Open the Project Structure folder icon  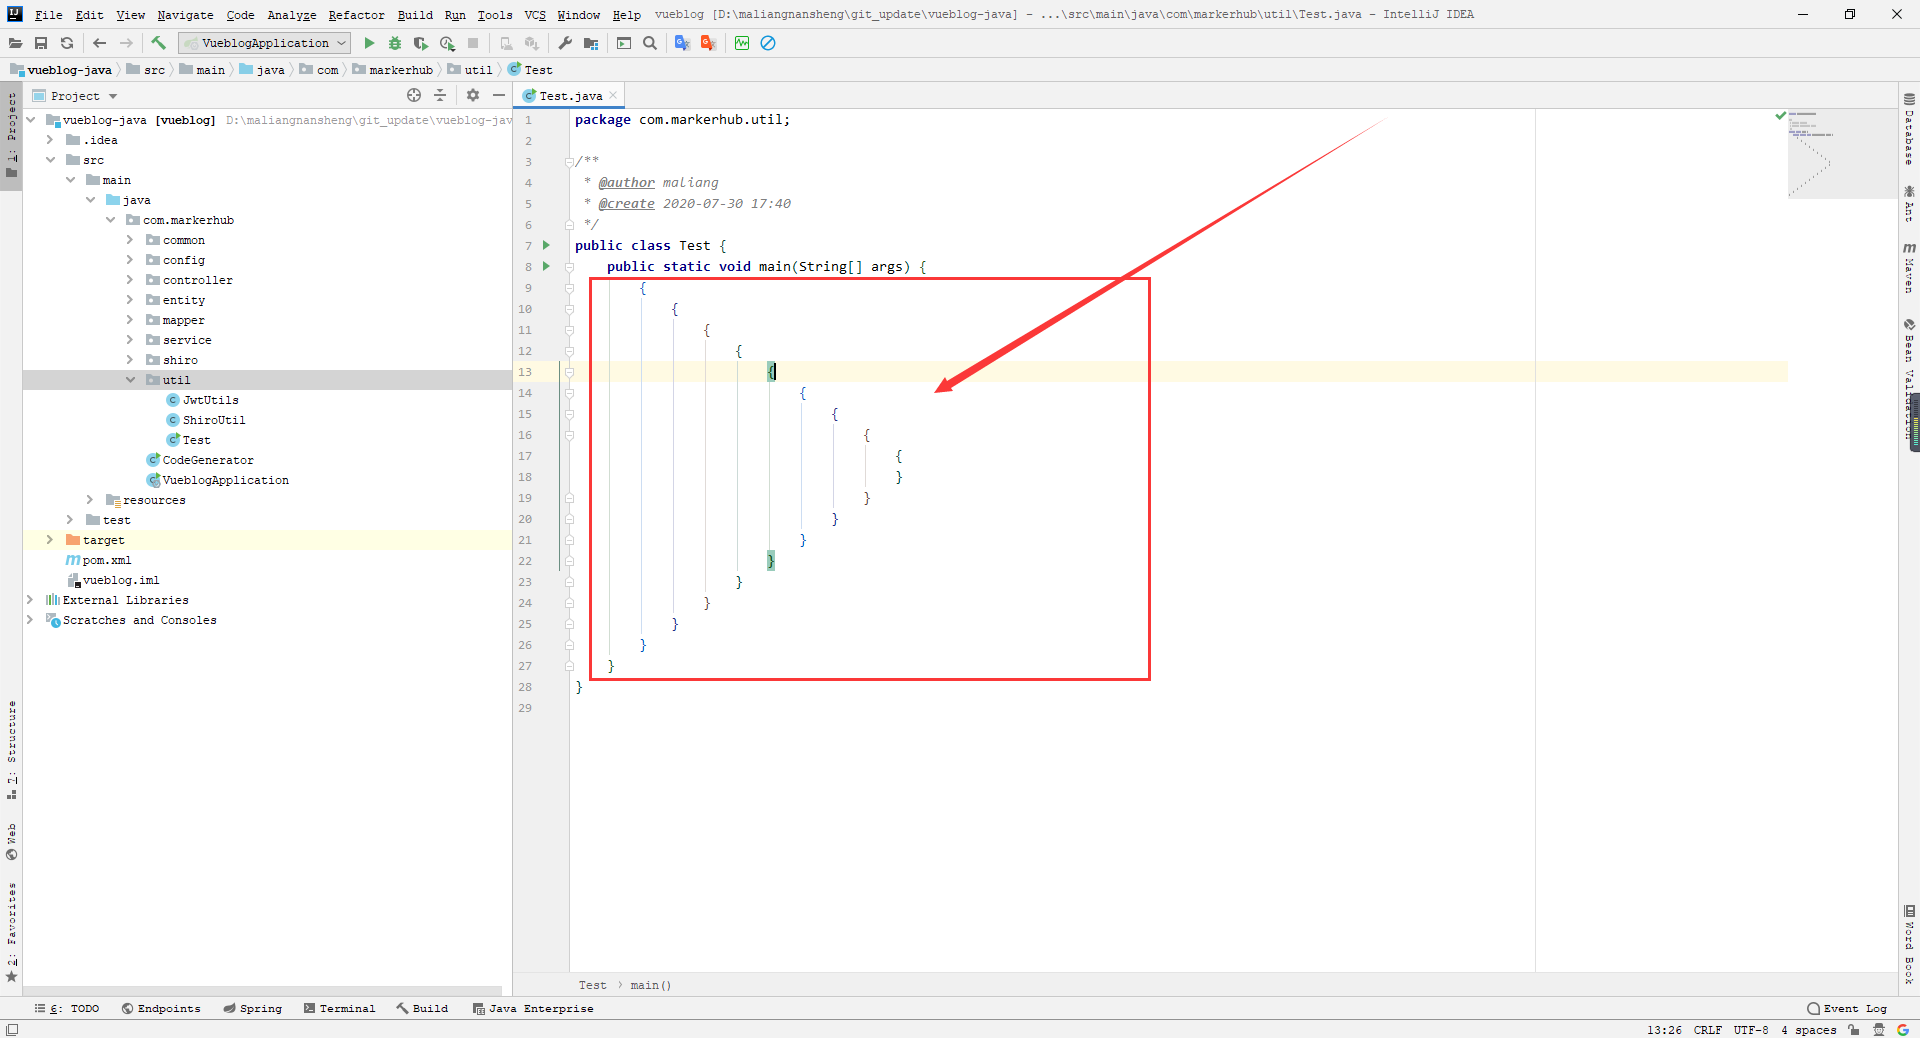coord(591,43)
